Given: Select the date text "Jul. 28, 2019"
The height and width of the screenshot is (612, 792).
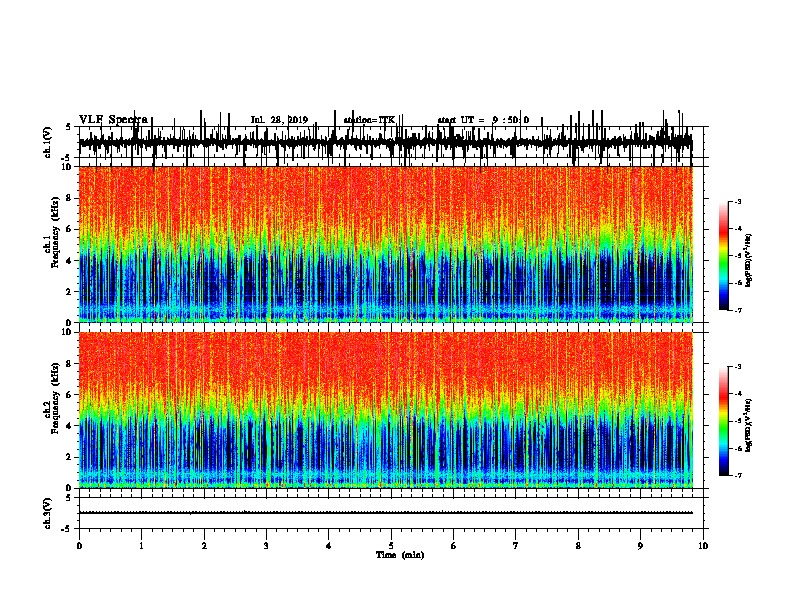Looking at the screenshot, I should tap(279, 120).
